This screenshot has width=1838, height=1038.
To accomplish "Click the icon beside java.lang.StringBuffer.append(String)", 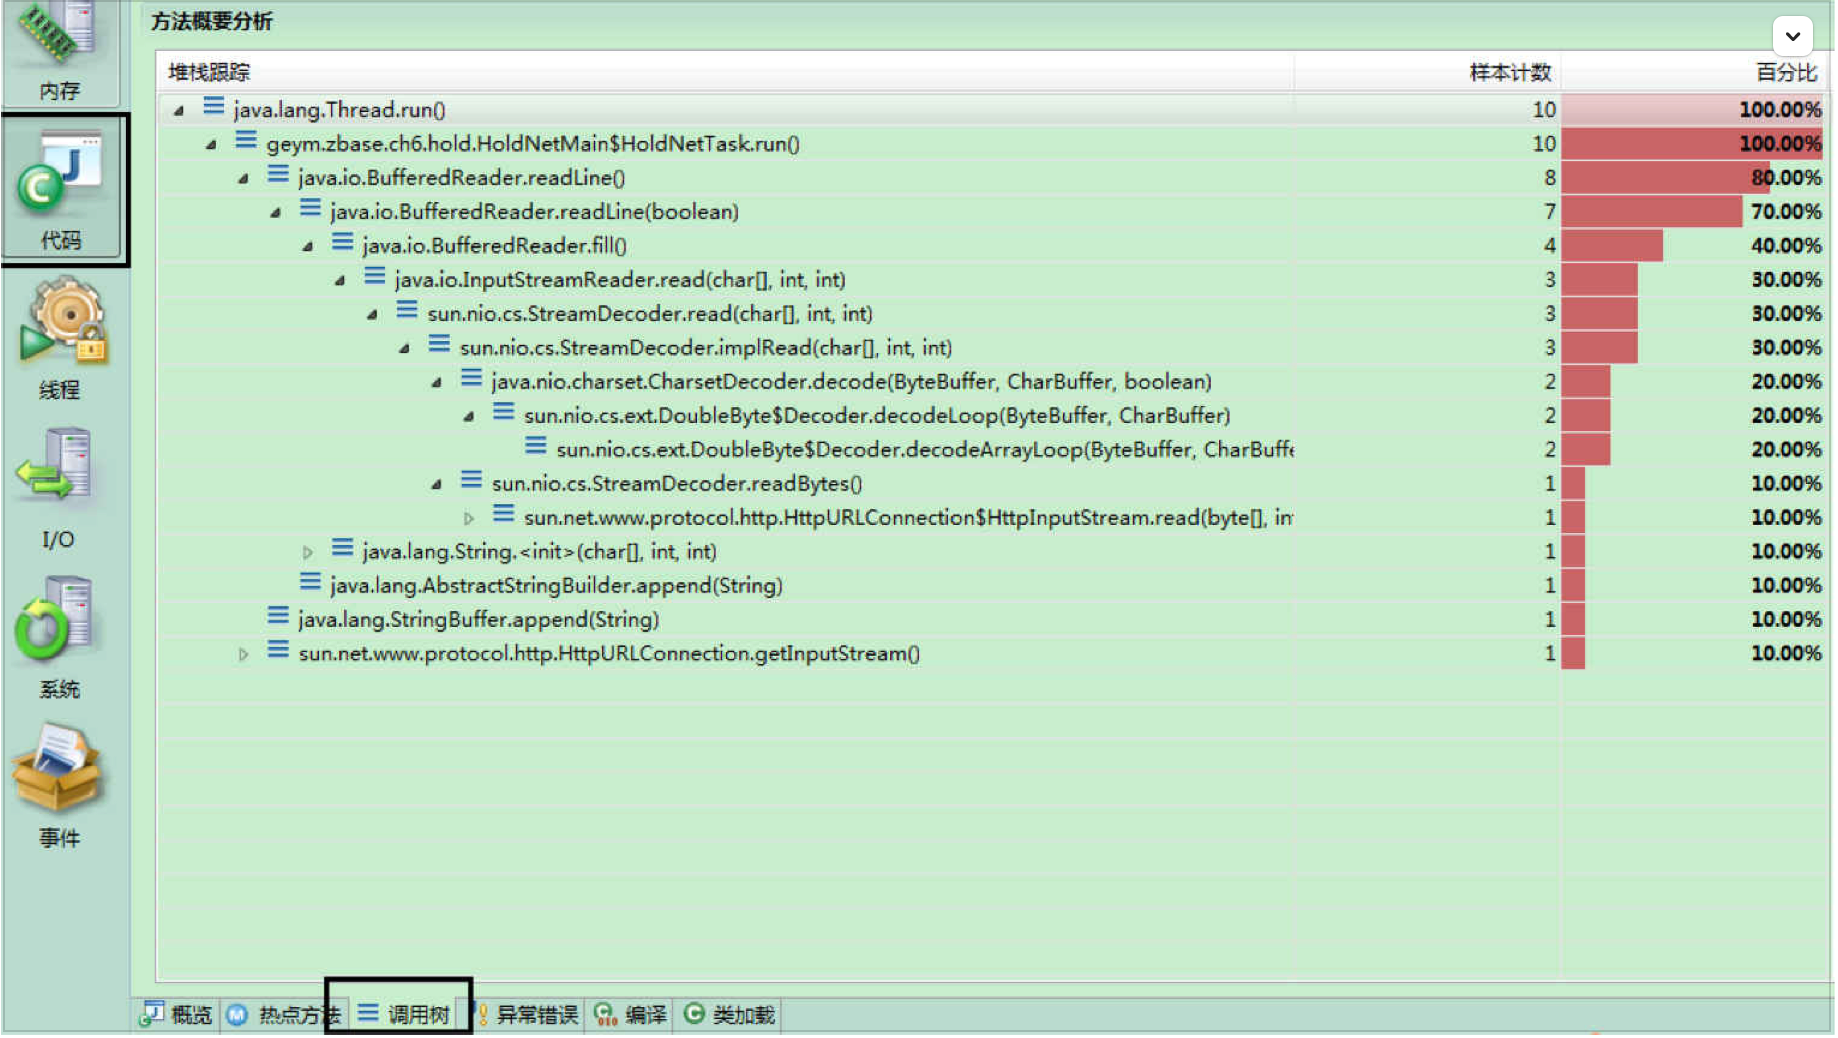I will point(278,617).
